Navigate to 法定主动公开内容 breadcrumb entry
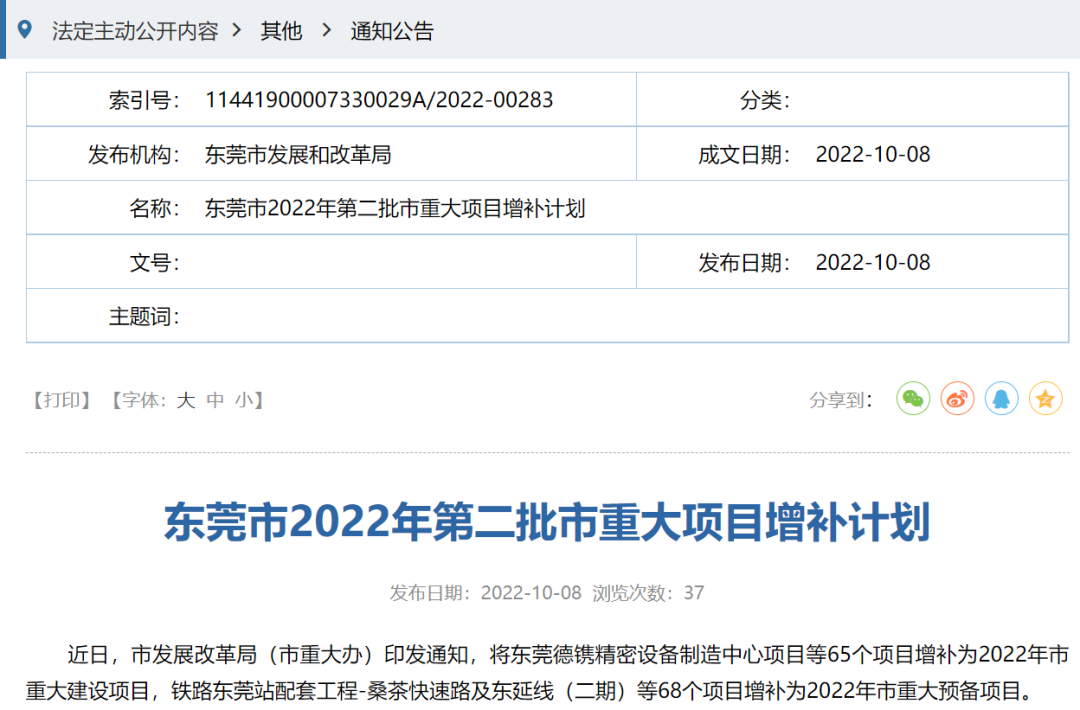Viewport: 1080px width, 710px height. (x=135, y=31)
